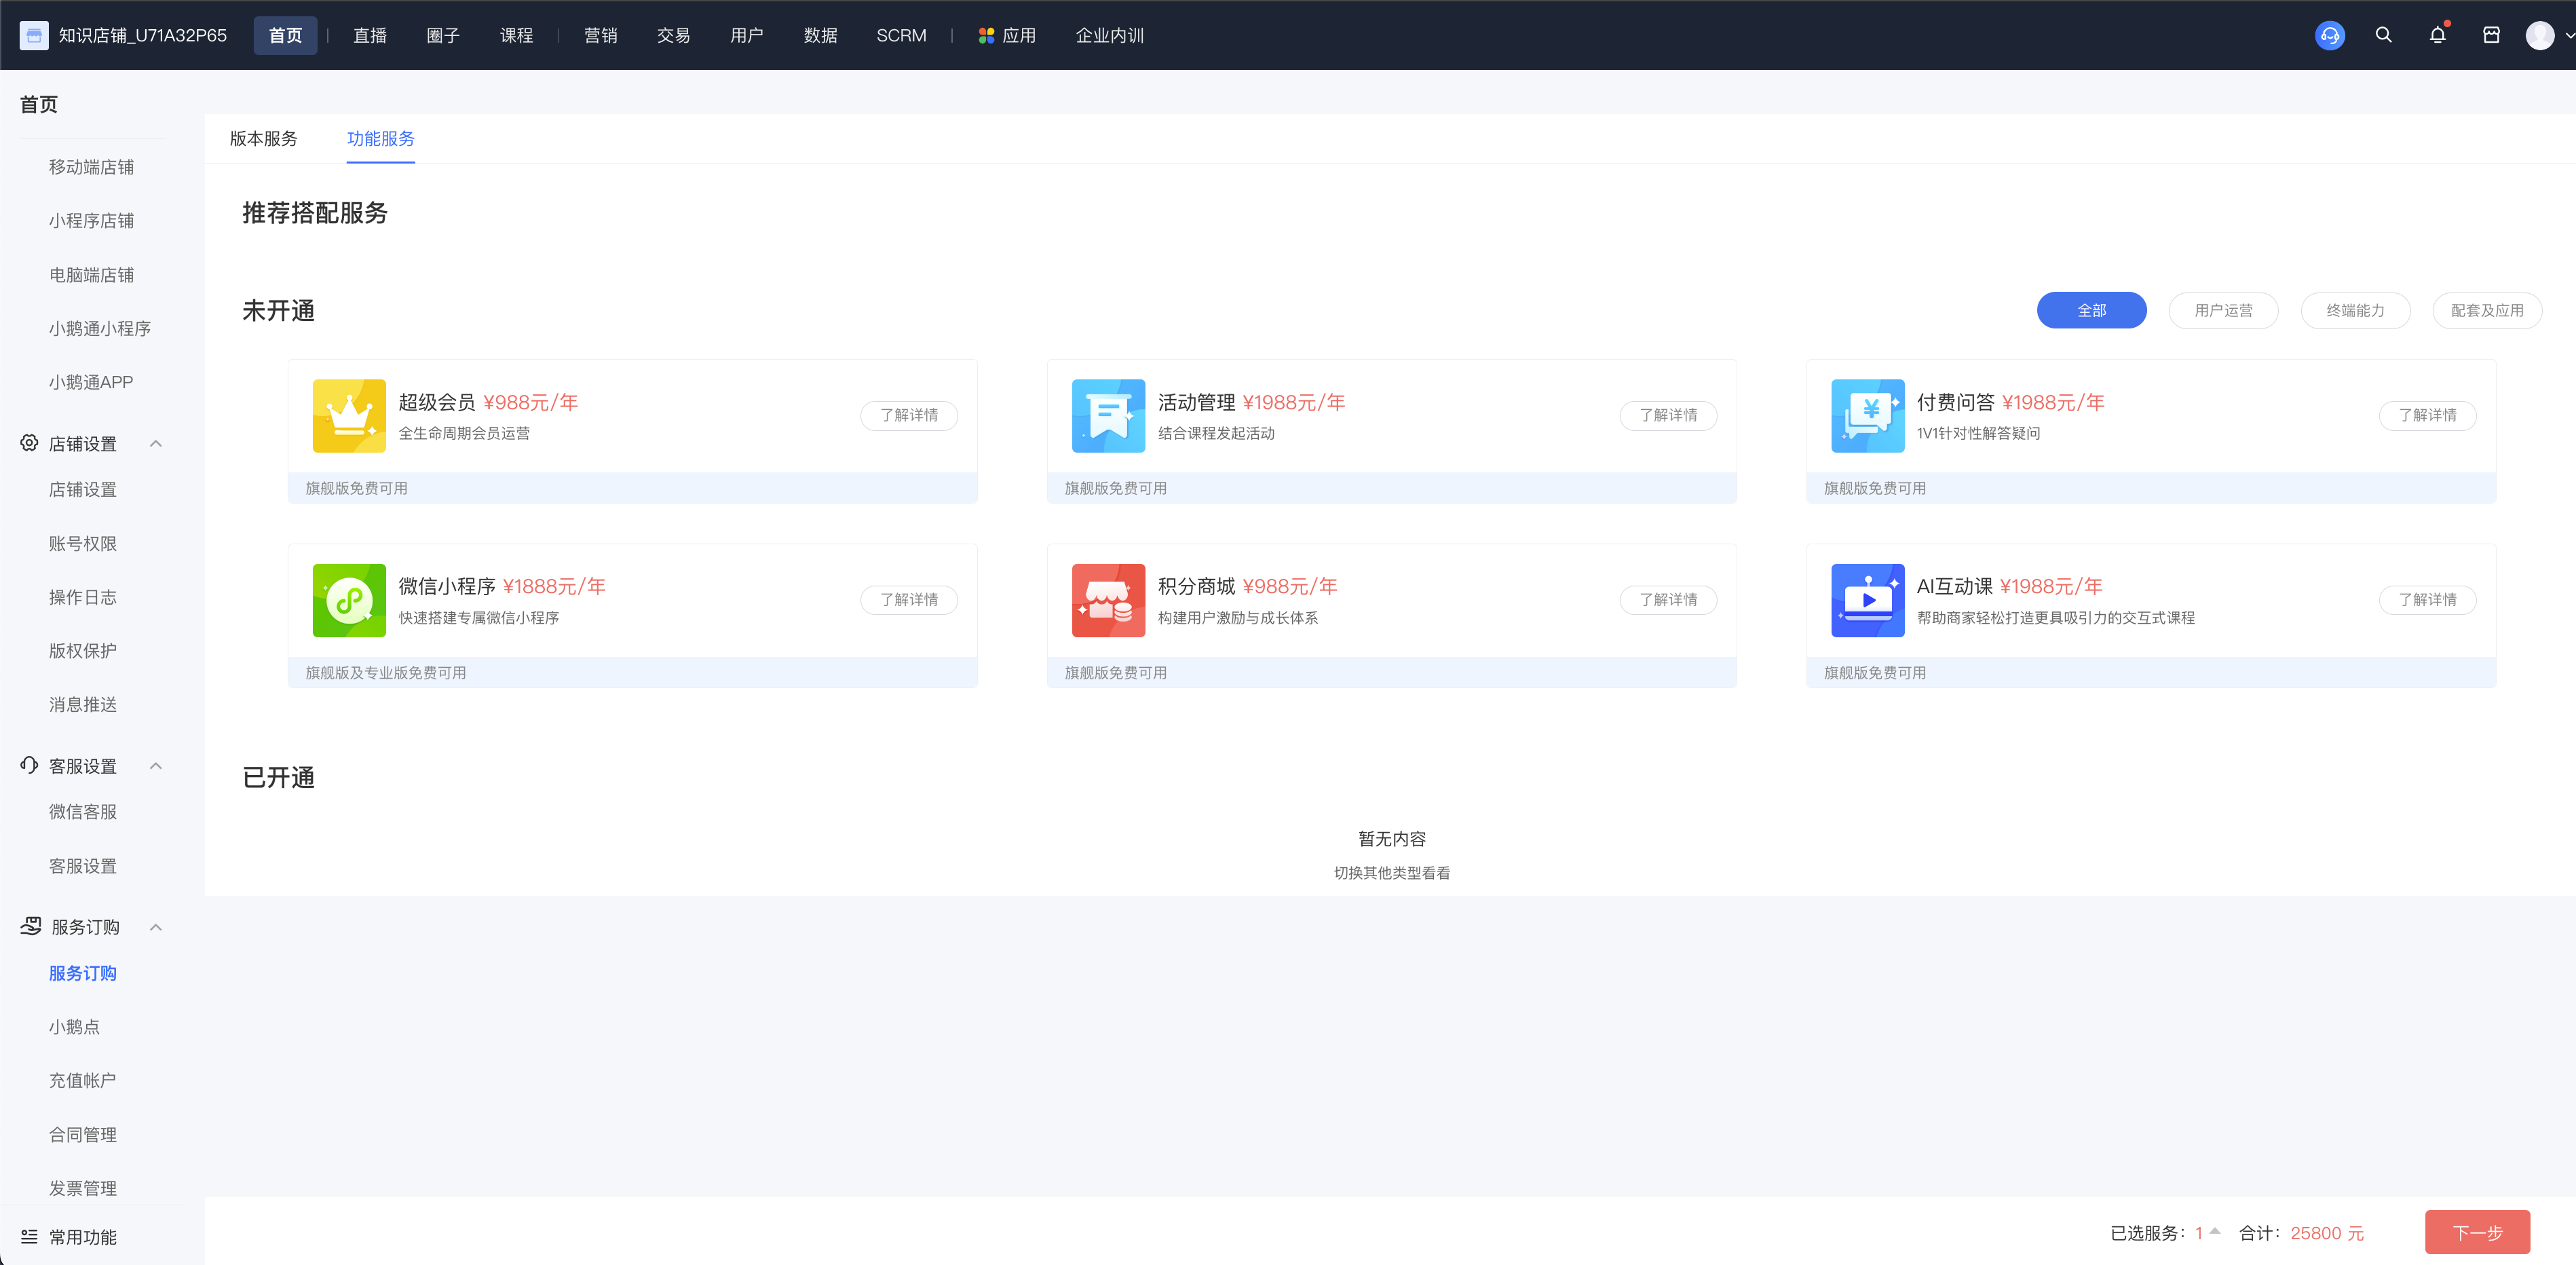The height and width of the screenshot is (1265, 2576).
Task: Open 发票管理 in the sidebar
Action: coord(82,1188)
